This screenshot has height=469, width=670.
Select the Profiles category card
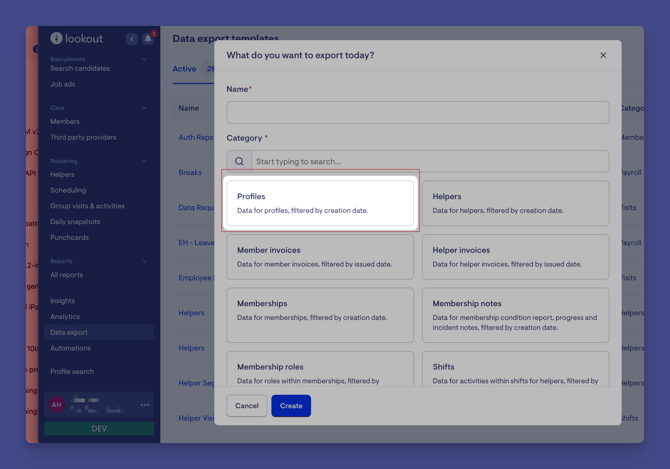coord(320,203)
